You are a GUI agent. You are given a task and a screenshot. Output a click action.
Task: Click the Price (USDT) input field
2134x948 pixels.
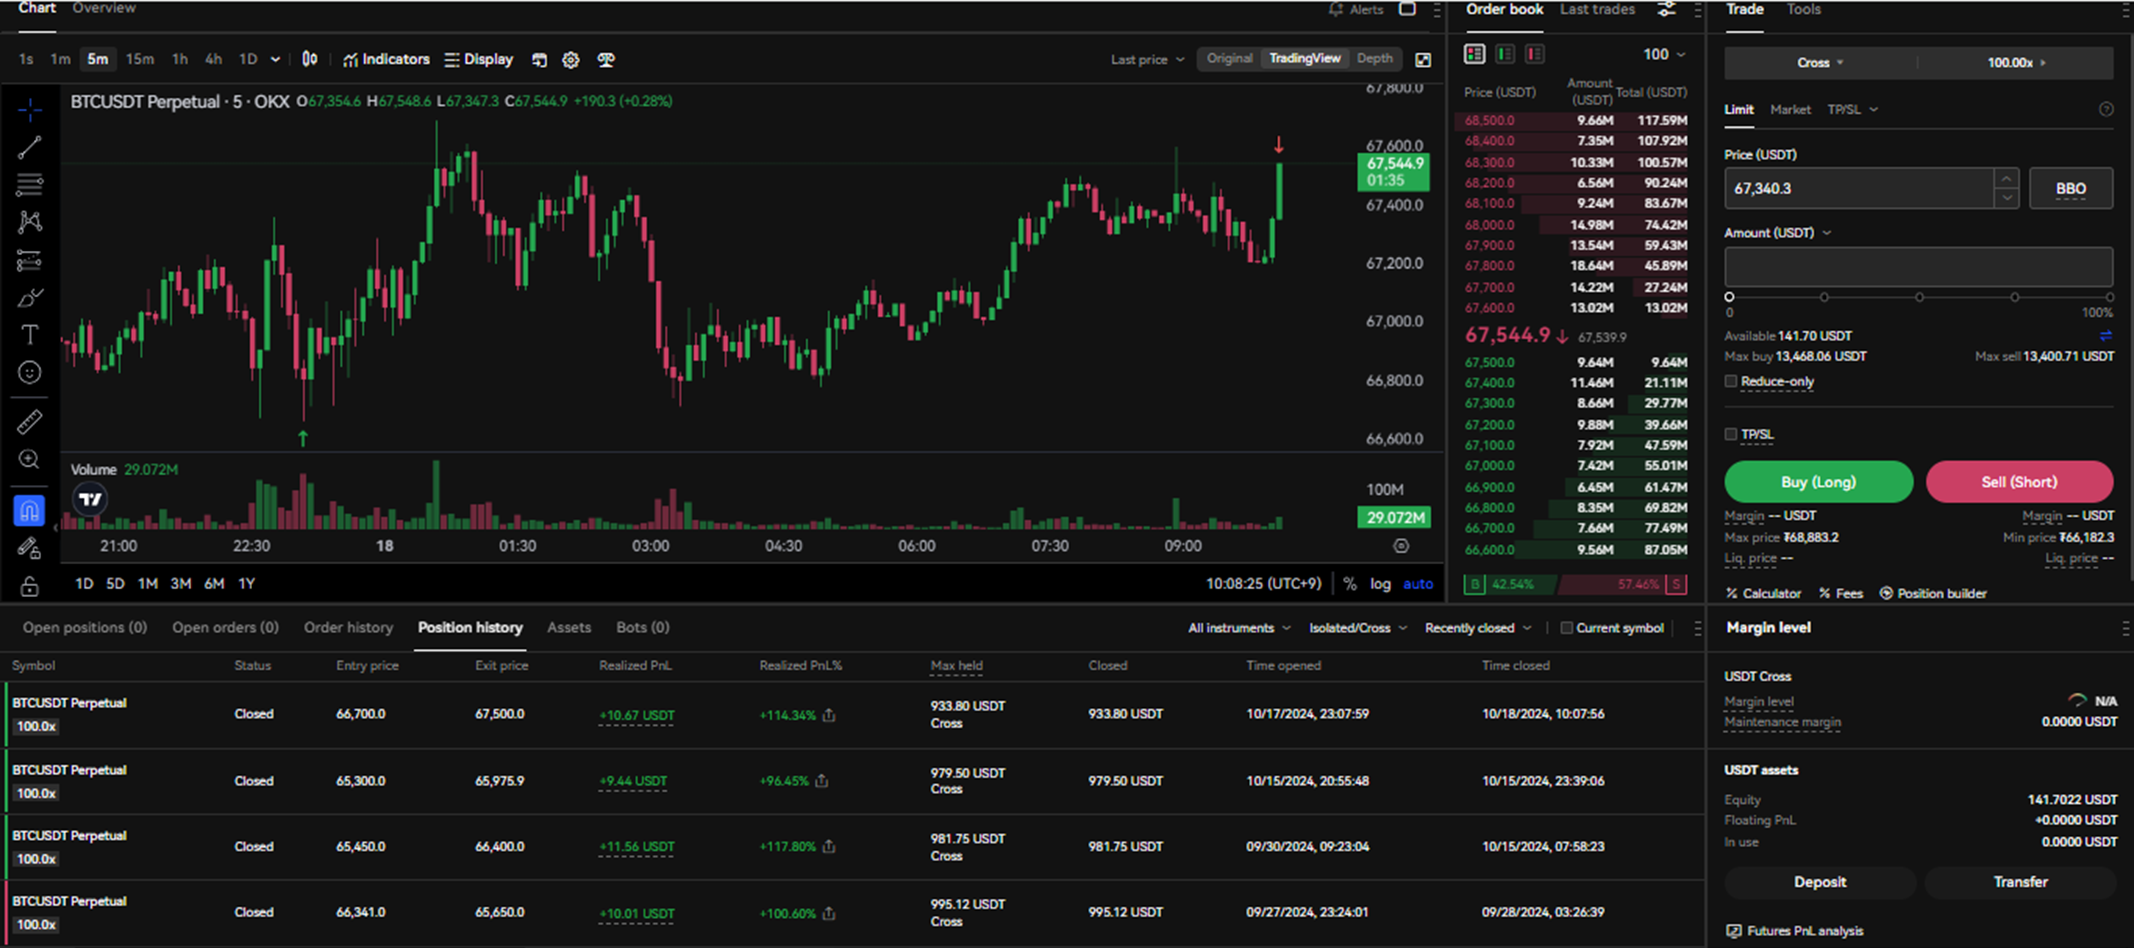[x=1860, y=188]
